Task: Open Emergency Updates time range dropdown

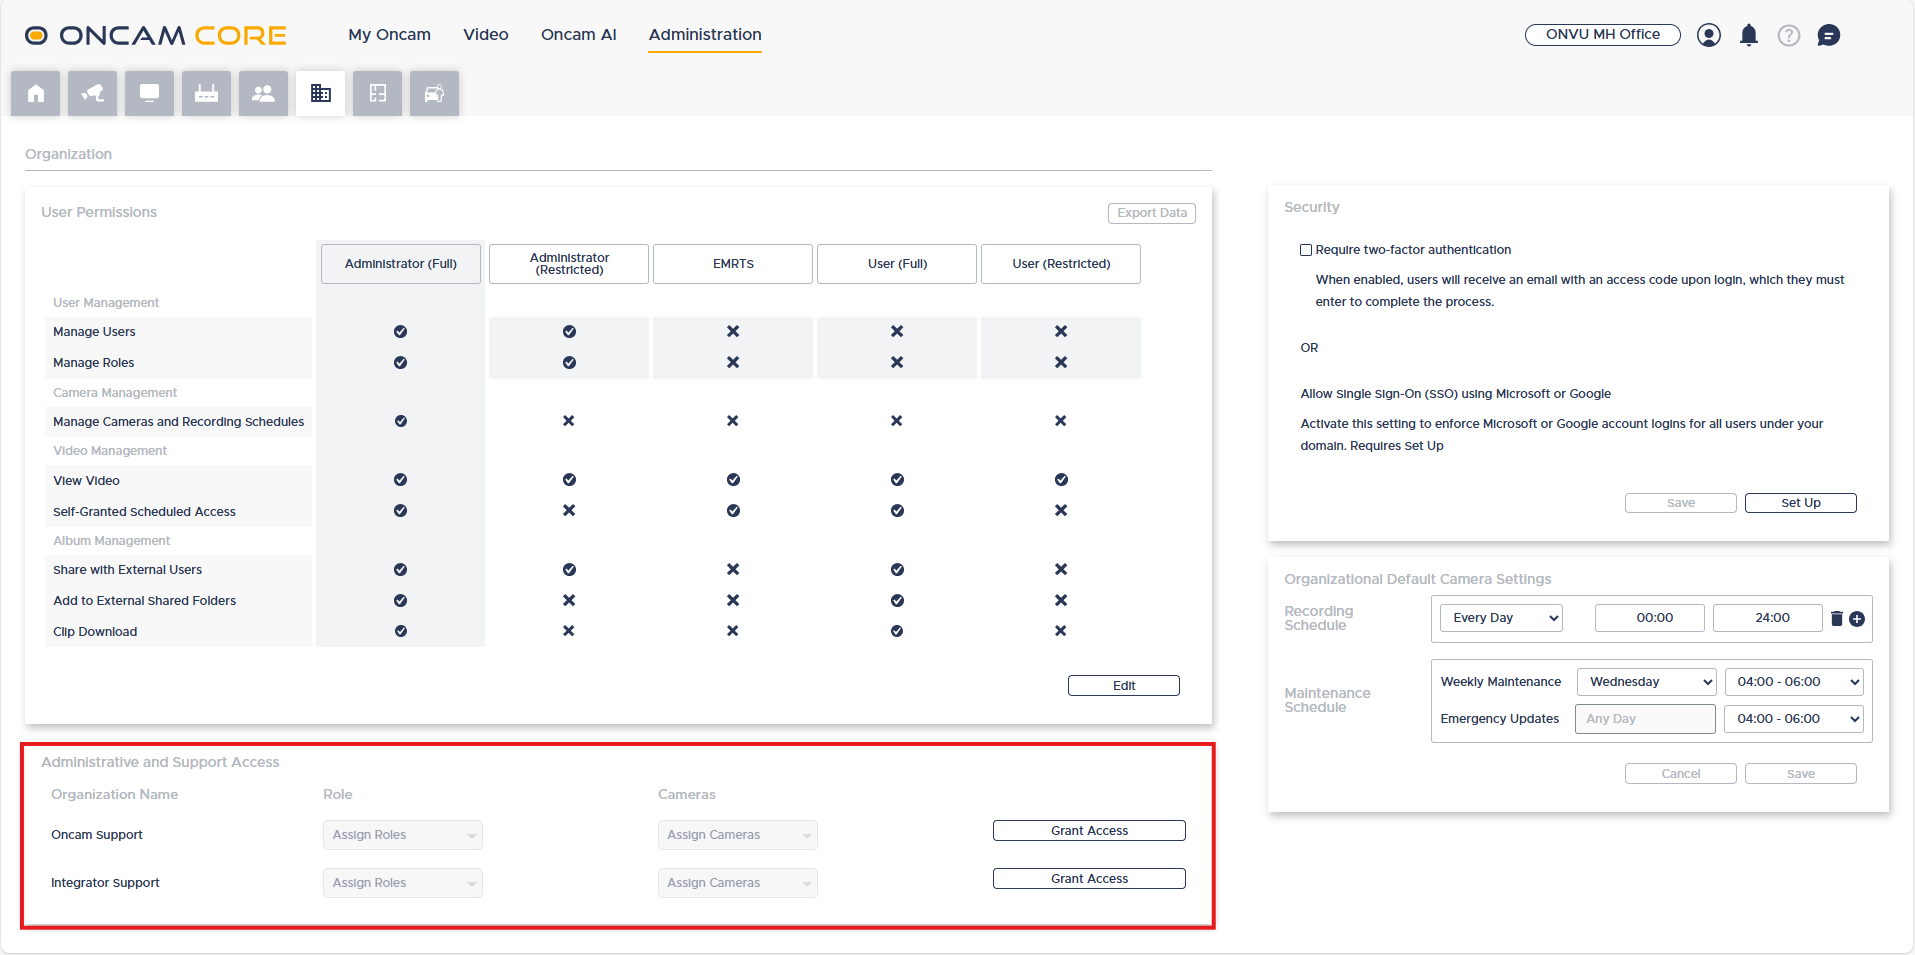Action: pyautogui.click(x=1794, y=719)
